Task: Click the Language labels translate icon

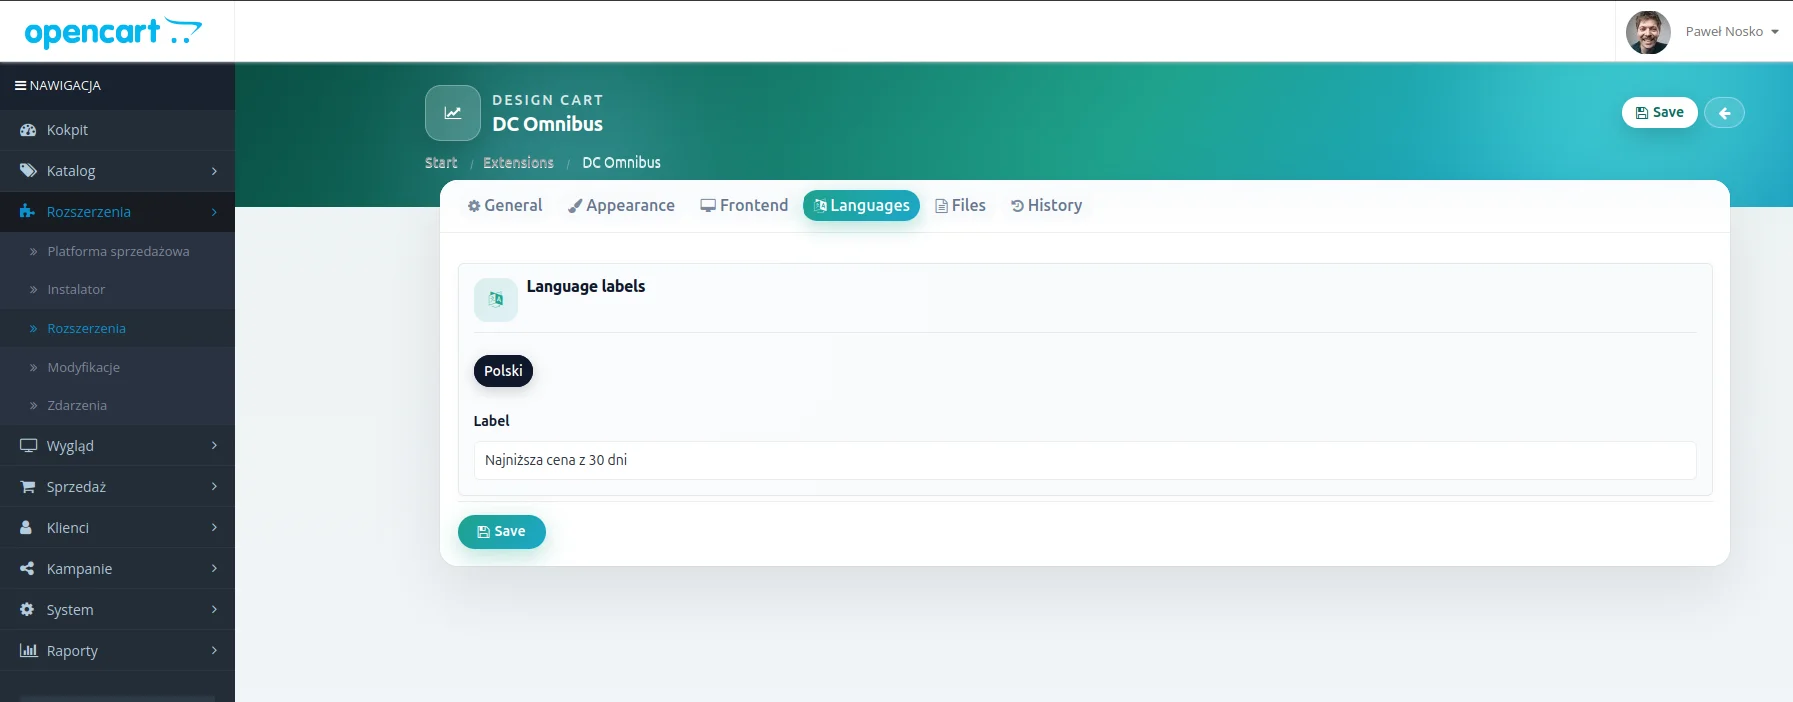Action: click(x=496, y=300)
